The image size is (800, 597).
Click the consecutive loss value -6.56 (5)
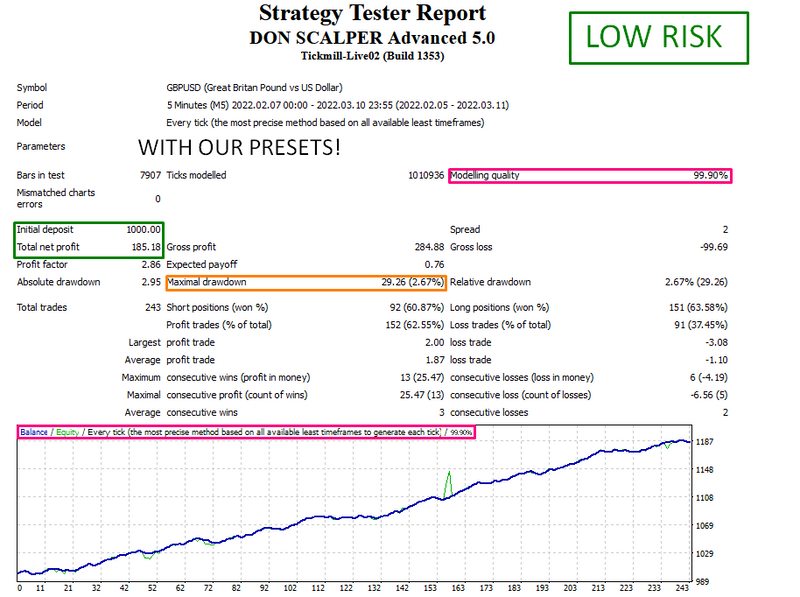(x=709, y=395)
